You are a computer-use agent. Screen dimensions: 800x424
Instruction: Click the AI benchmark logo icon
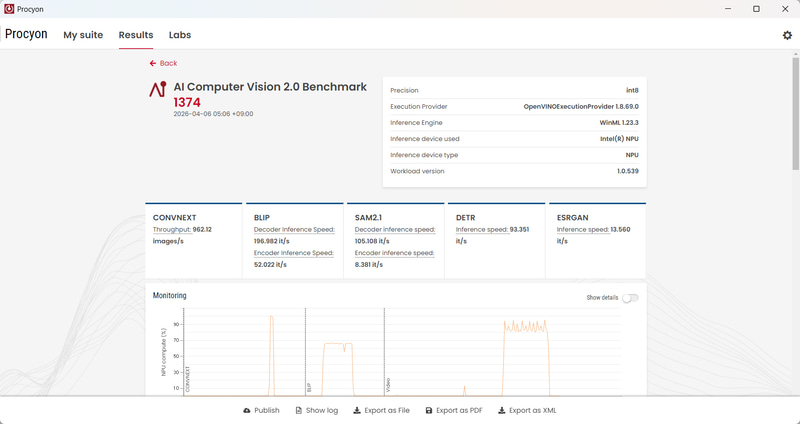coord(158,89)
